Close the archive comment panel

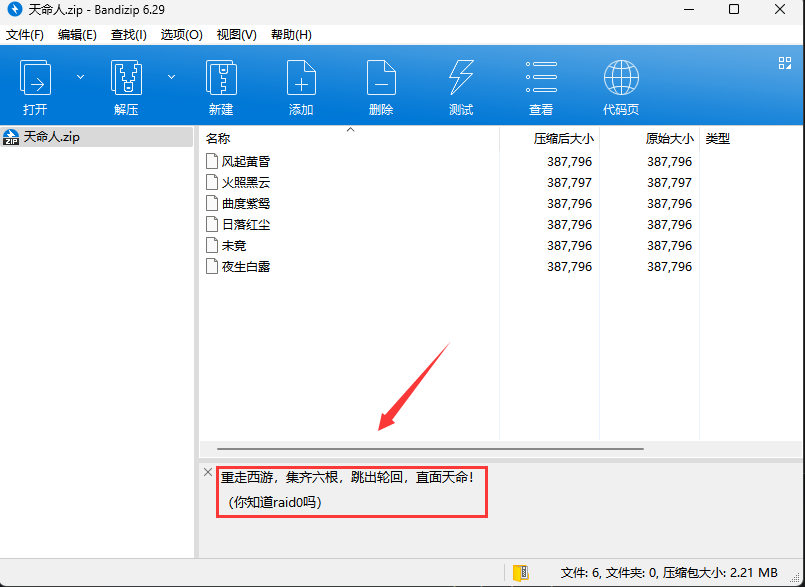coord(208,472)
